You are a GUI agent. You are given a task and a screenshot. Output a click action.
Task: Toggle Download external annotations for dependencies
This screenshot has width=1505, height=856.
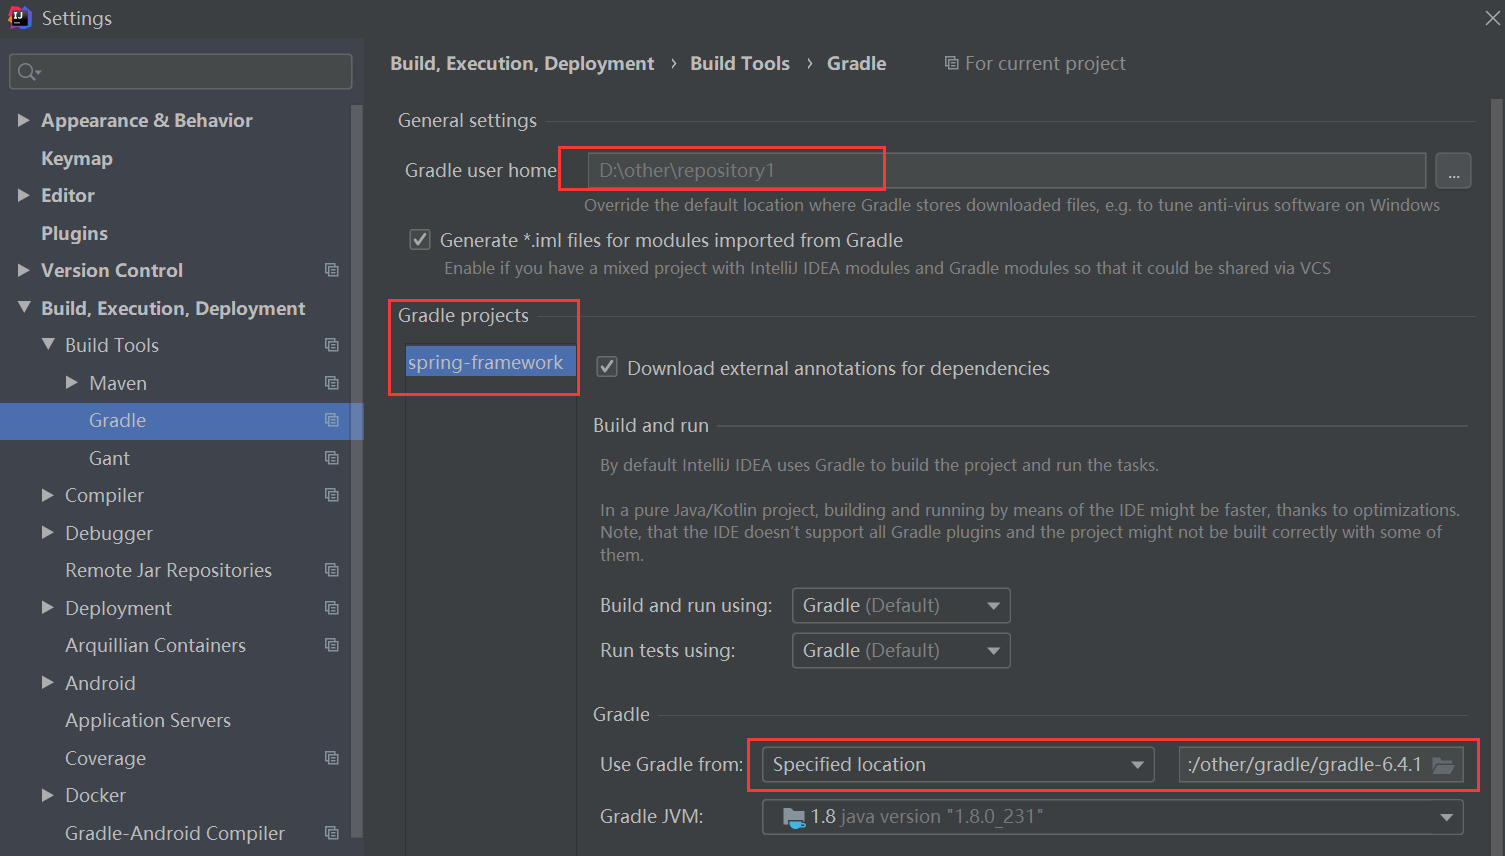click(607, 367)
